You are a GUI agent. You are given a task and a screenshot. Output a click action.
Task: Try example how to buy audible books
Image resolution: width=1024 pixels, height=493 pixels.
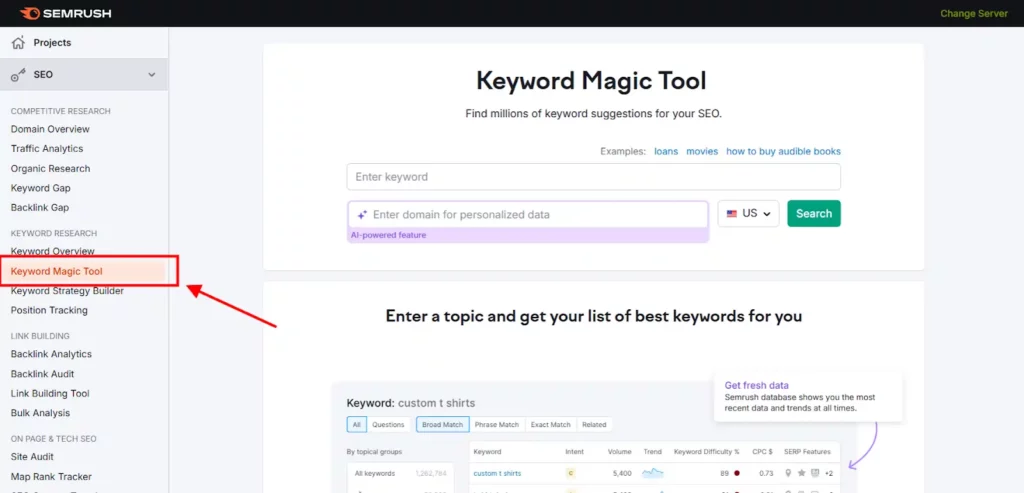[784, 151]
